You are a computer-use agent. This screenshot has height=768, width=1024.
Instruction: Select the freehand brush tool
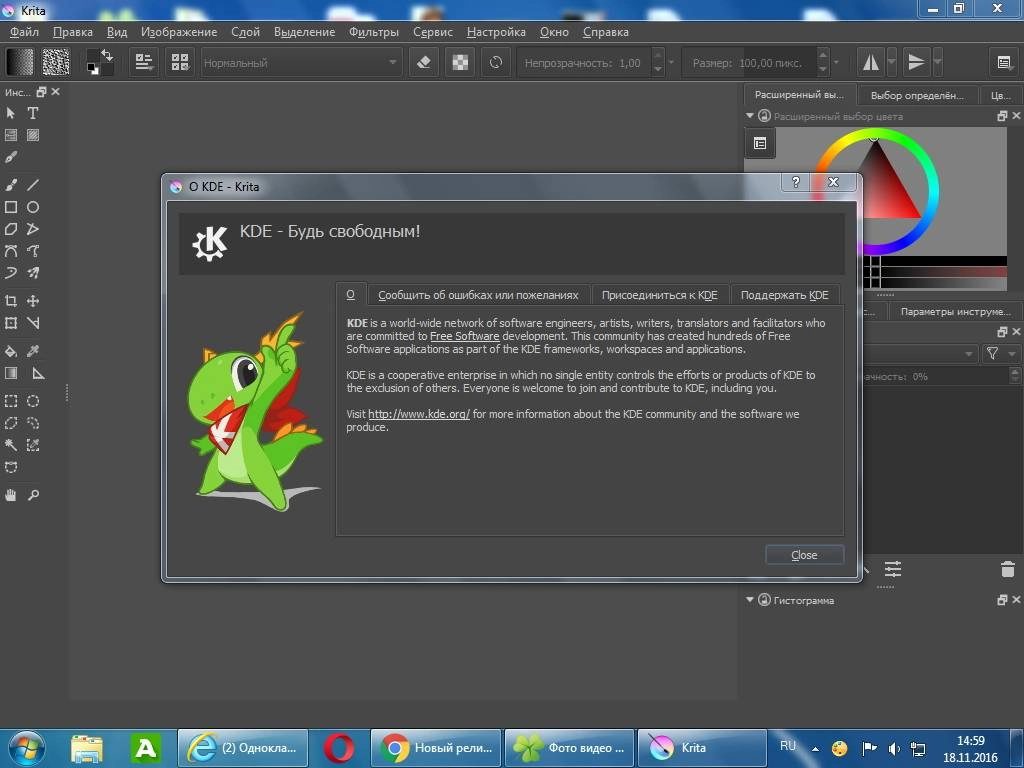point(10,185)
